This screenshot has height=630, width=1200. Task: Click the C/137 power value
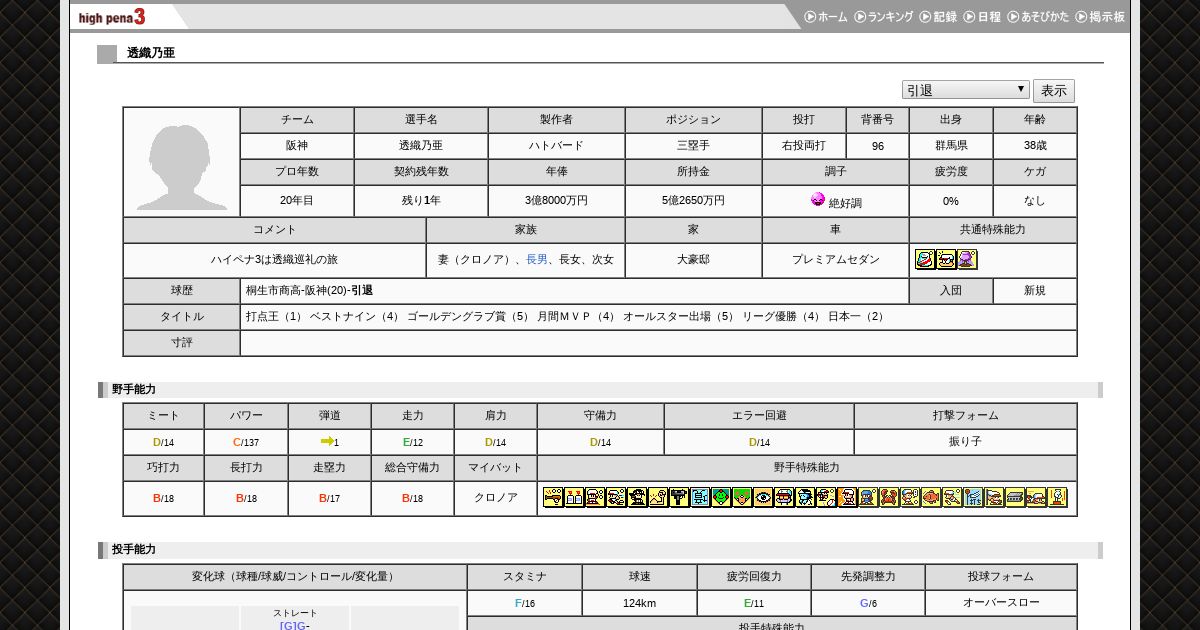click(246, 442)
